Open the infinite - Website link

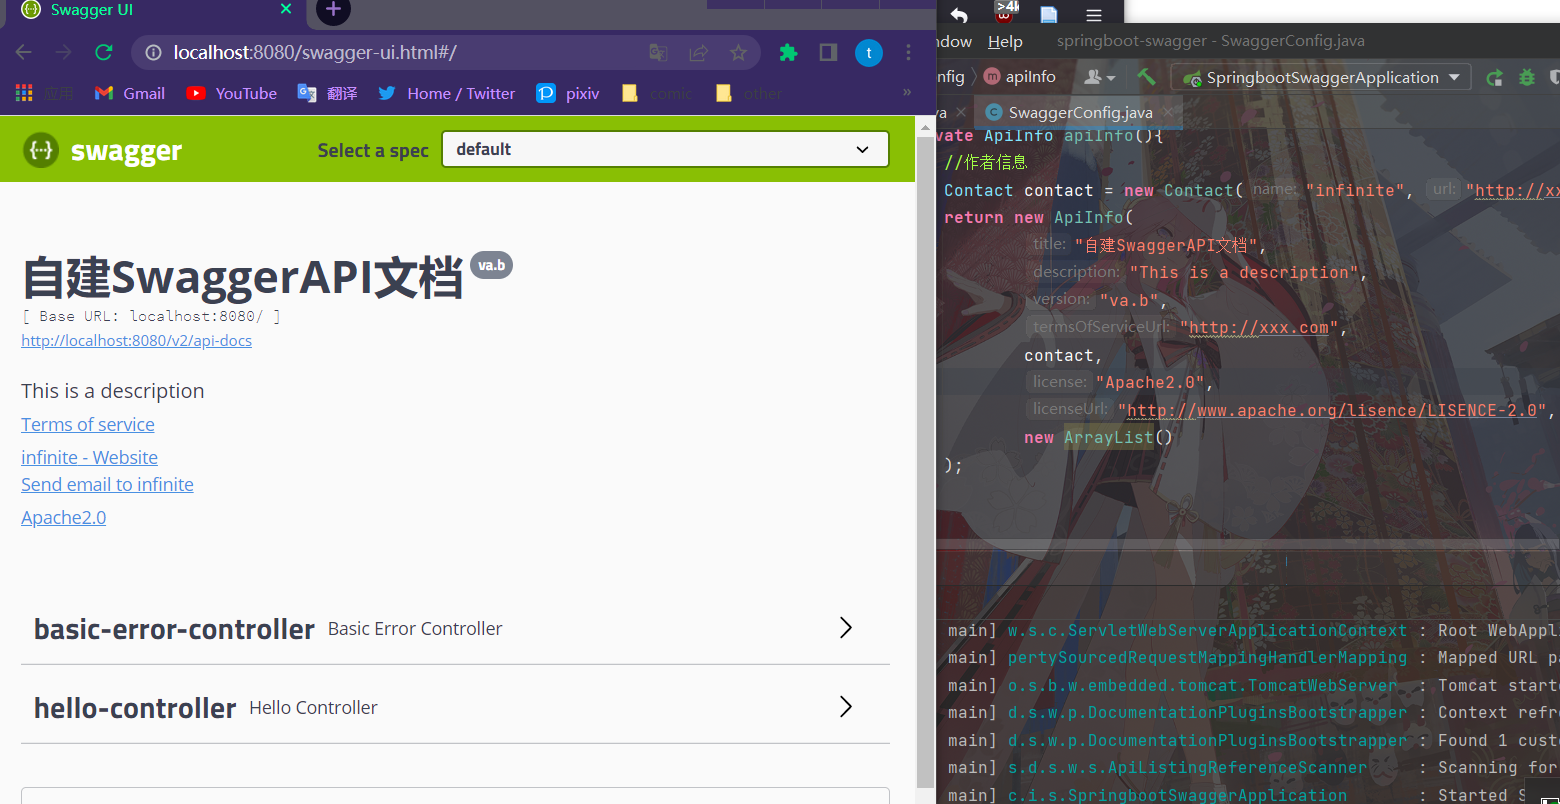coord(89,457)
